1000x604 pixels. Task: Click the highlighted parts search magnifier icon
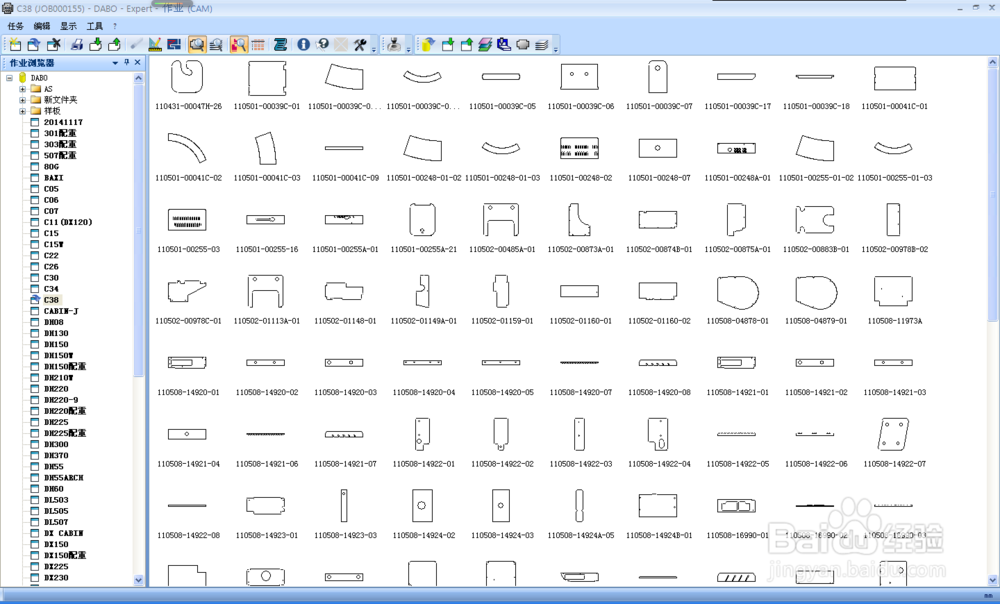point(239,44)
